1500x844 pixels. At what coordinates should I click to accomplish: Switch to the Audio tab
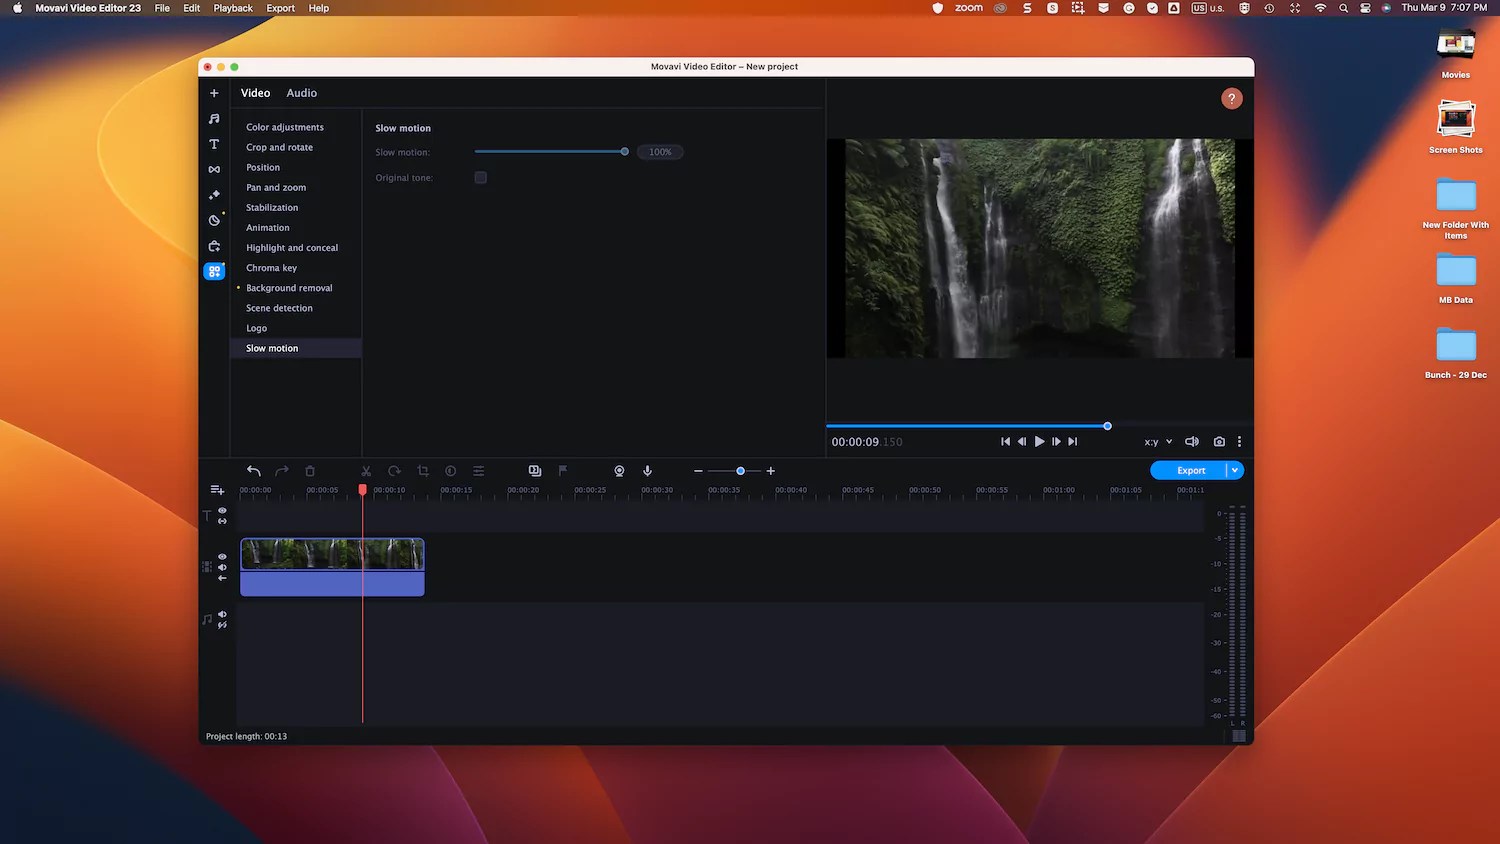(301, 93)
